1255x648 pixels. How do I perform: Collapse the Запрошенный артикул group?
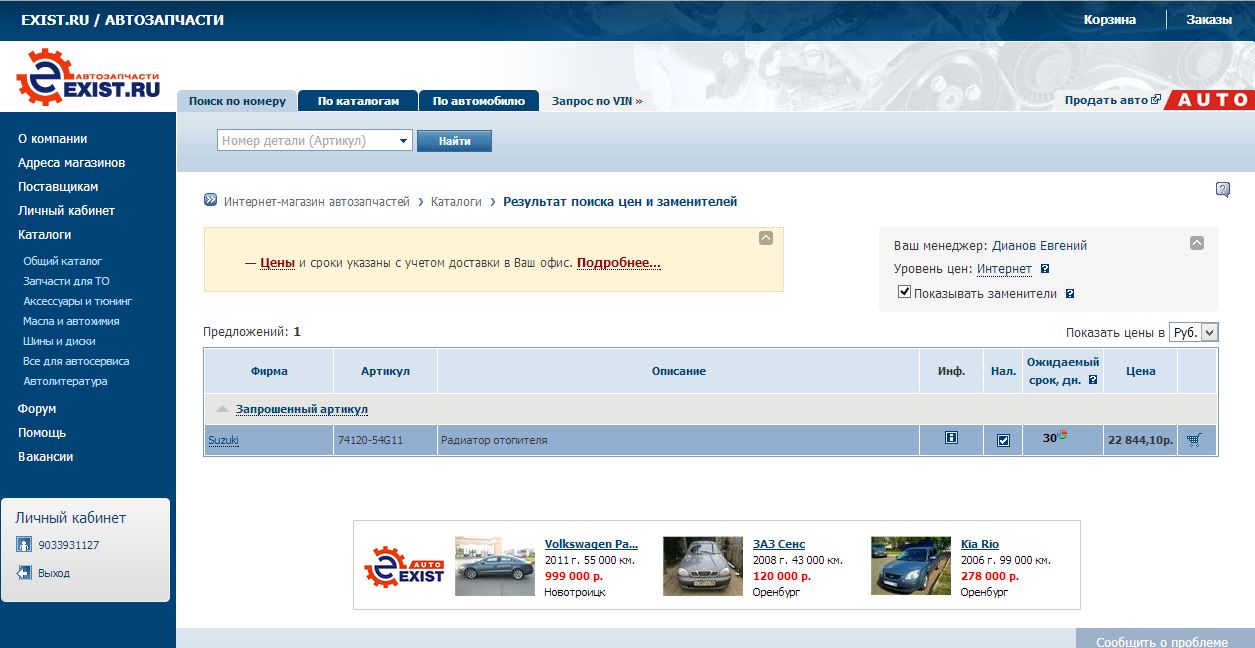222,409
